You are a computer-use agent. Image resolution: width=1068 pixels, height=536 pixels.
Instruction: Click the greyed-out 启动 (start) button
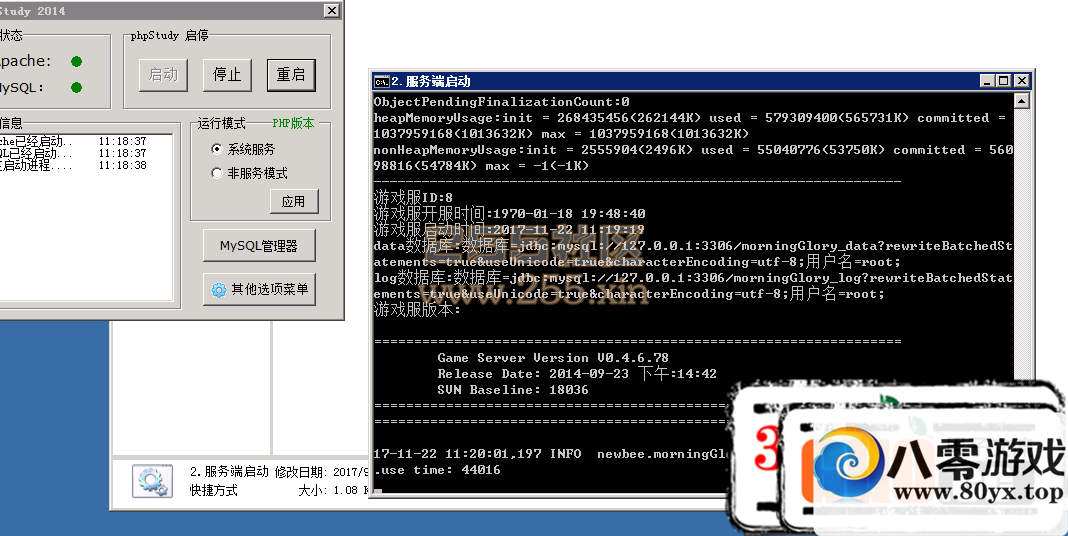pos(163,74)
